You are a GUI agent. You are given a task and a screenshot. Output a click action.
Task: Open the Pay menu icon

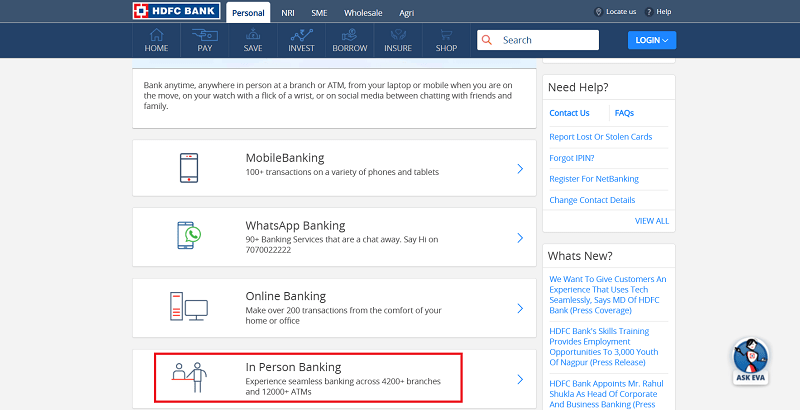coord(205,35)
